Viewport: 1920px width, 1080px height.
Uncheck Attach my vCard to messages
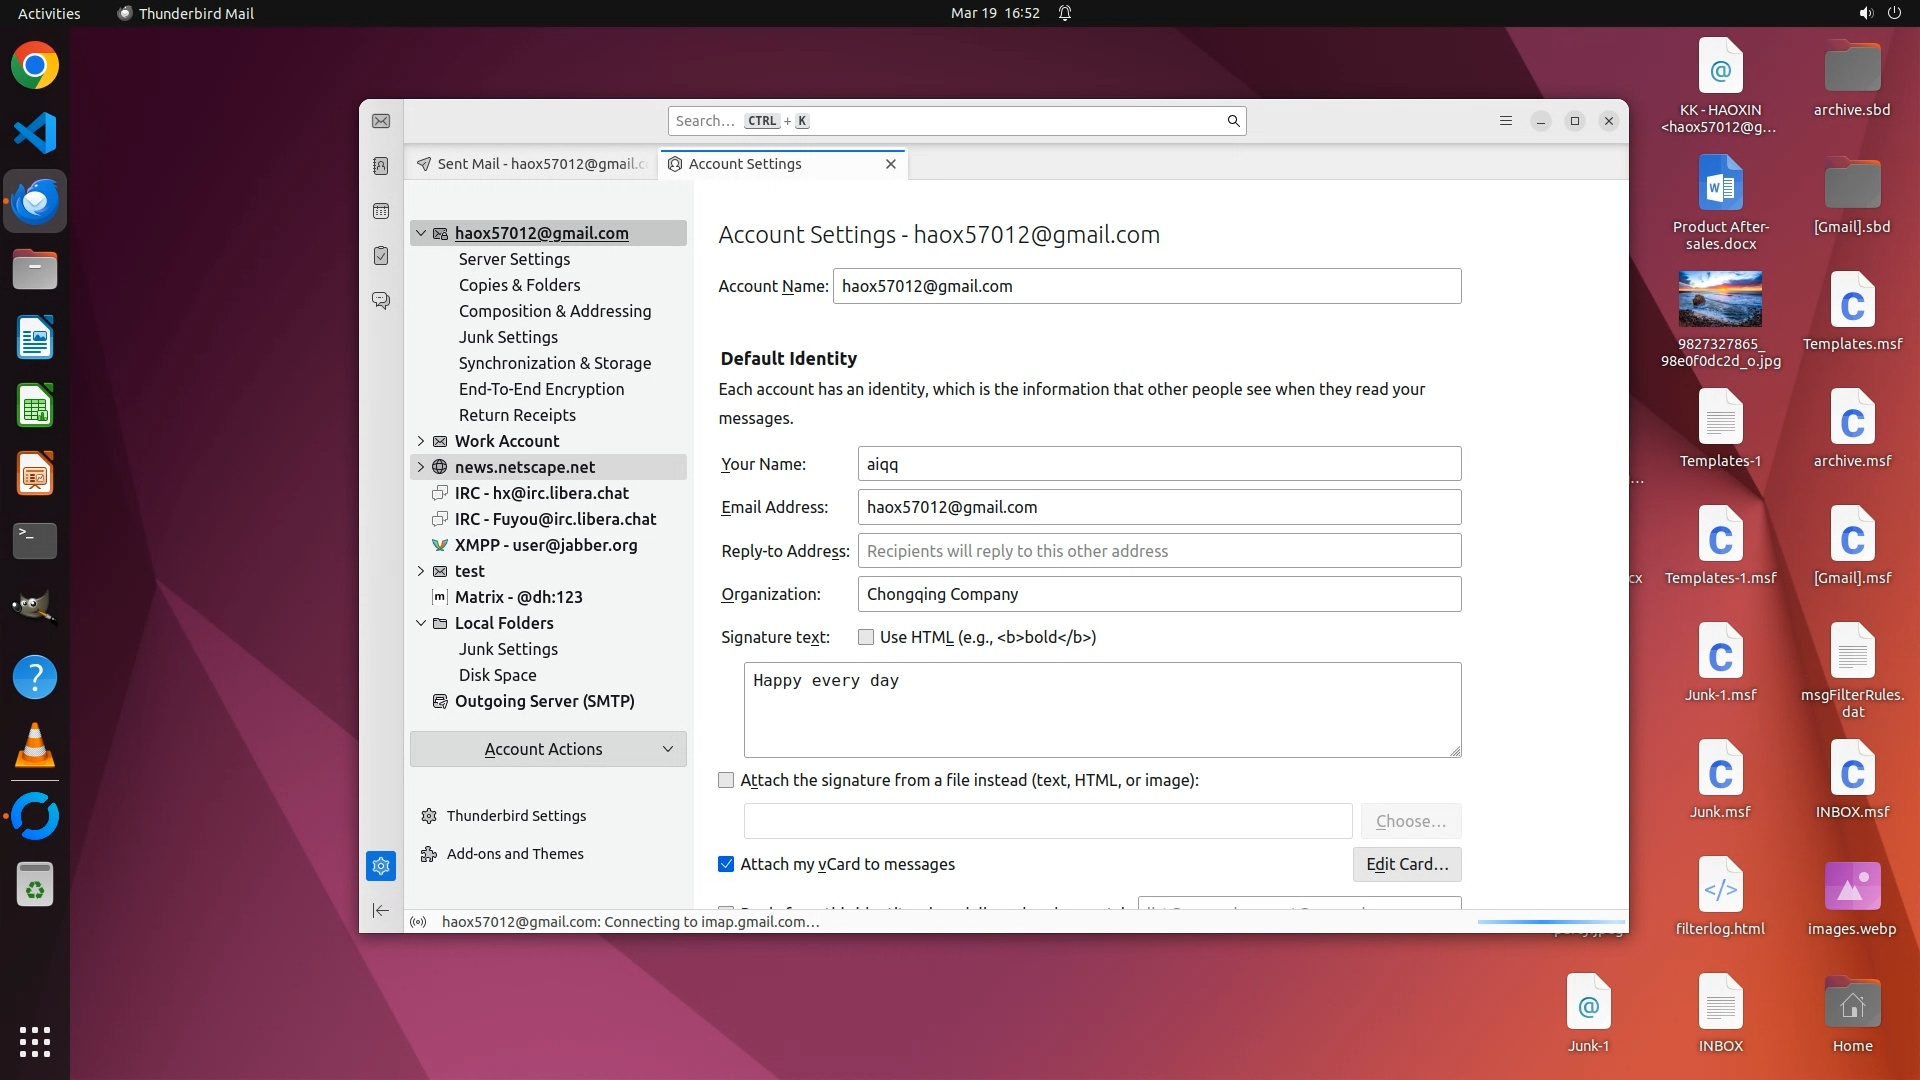726,864
